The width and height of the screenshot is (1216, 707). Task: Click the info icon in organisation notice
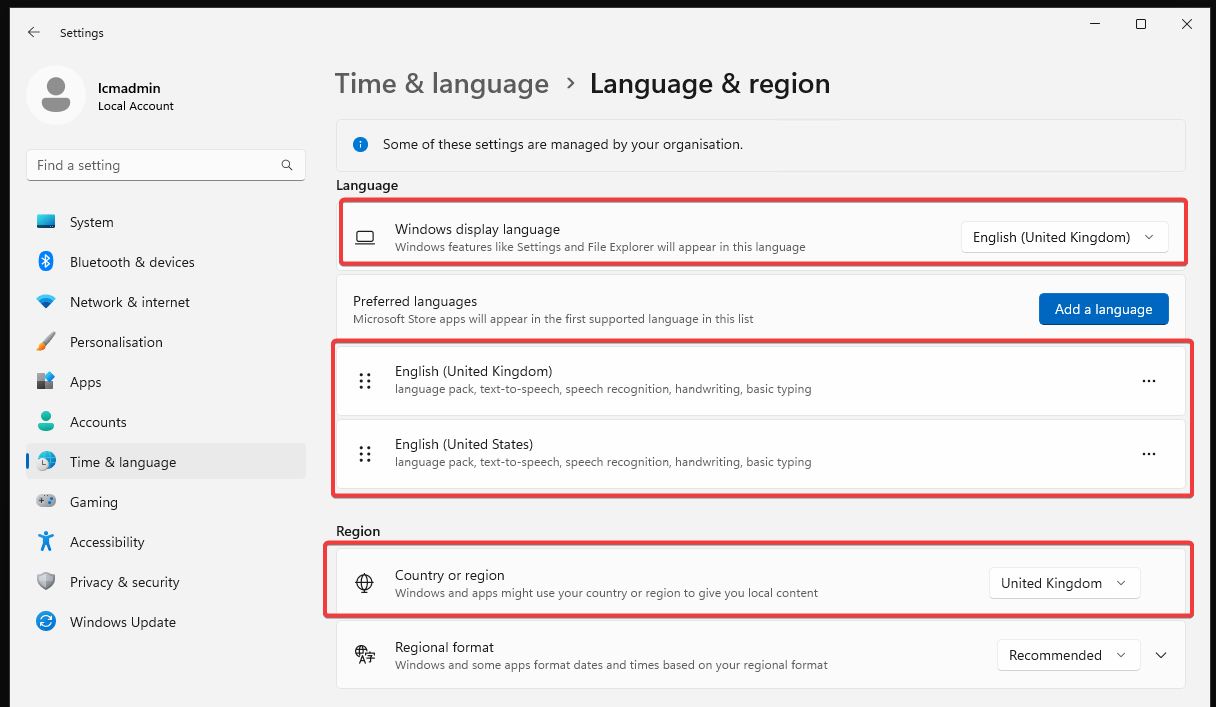[x=360, y=145]
